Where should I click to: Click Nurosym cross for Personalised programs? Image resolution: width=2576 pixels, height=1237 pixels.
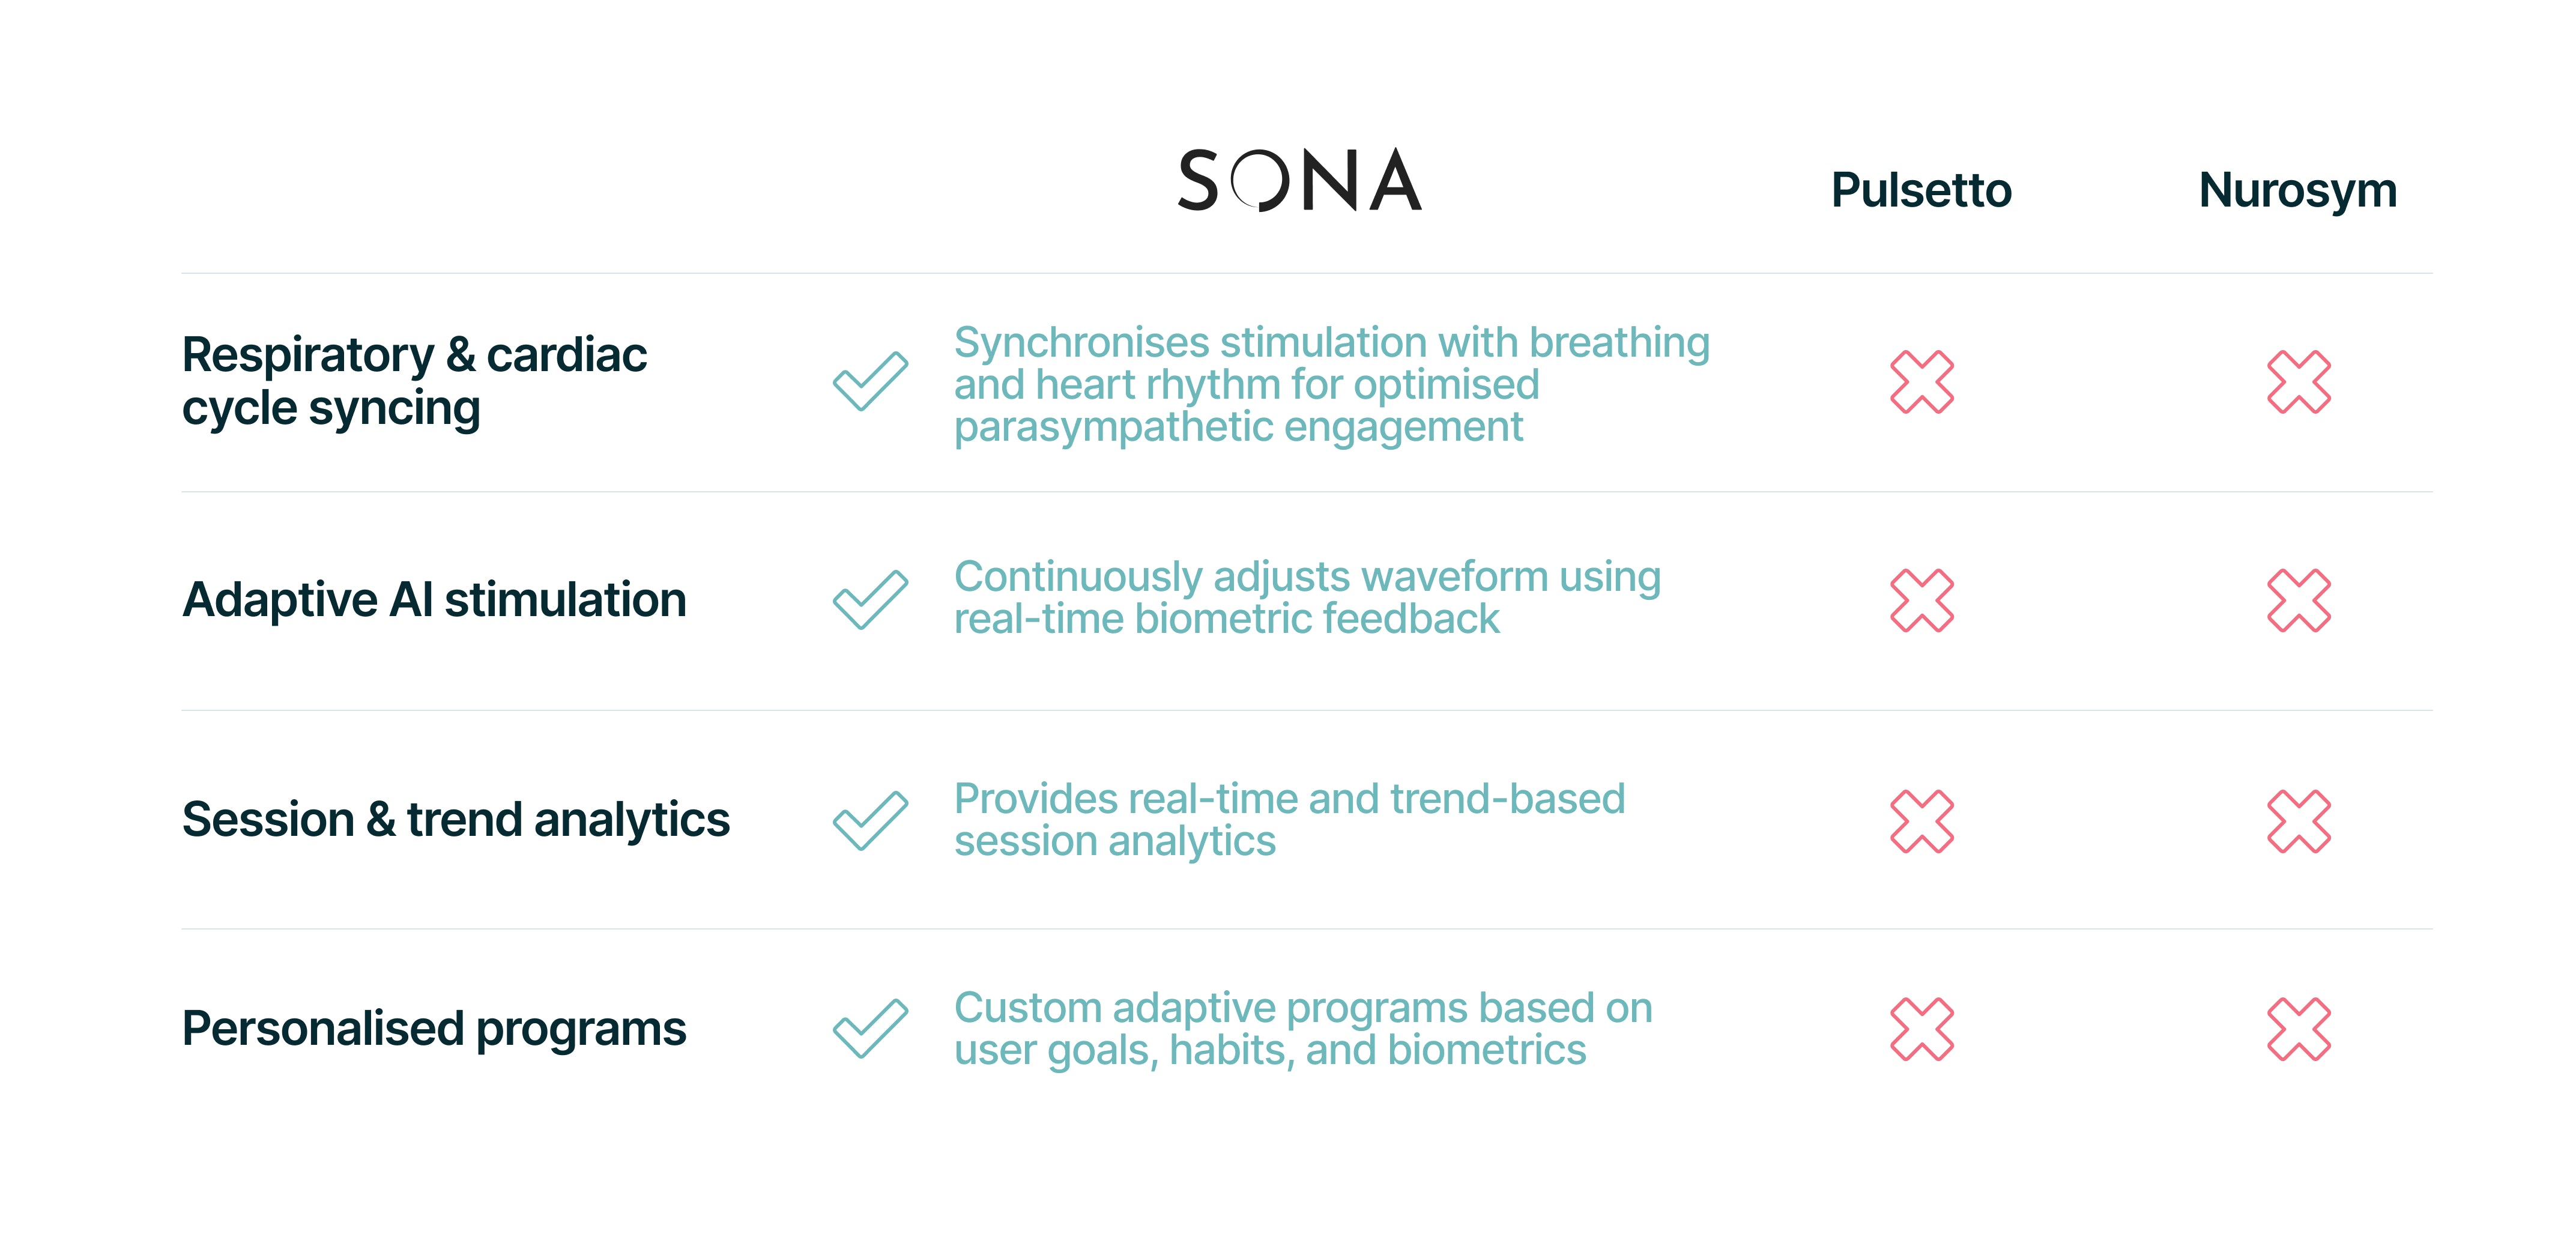[2298, 1029]
